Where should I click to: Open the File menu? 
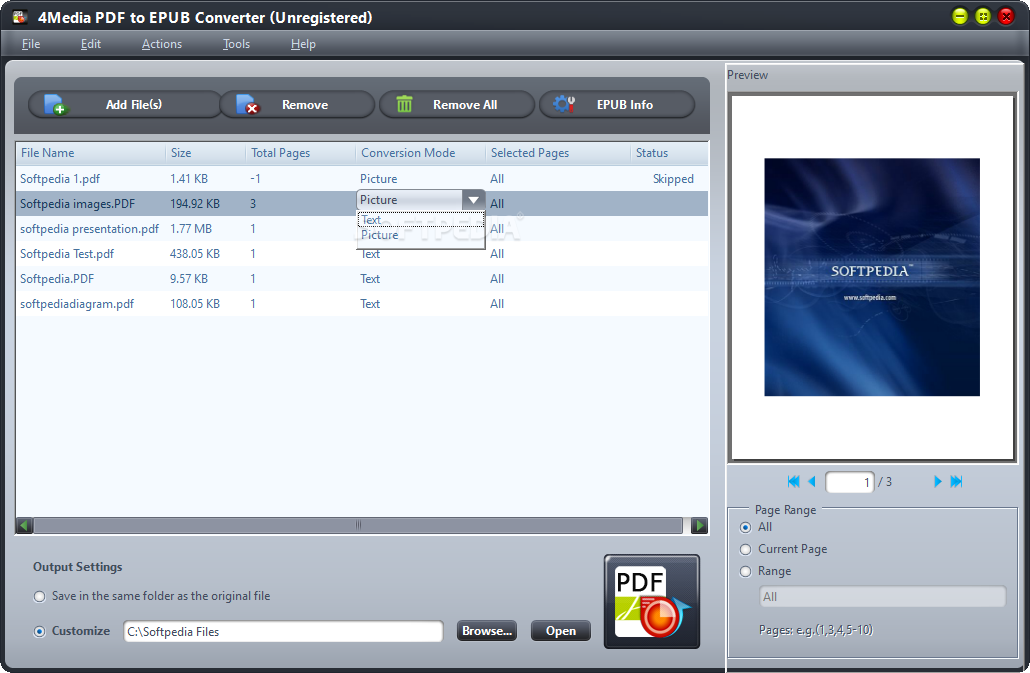pos(31,44)
